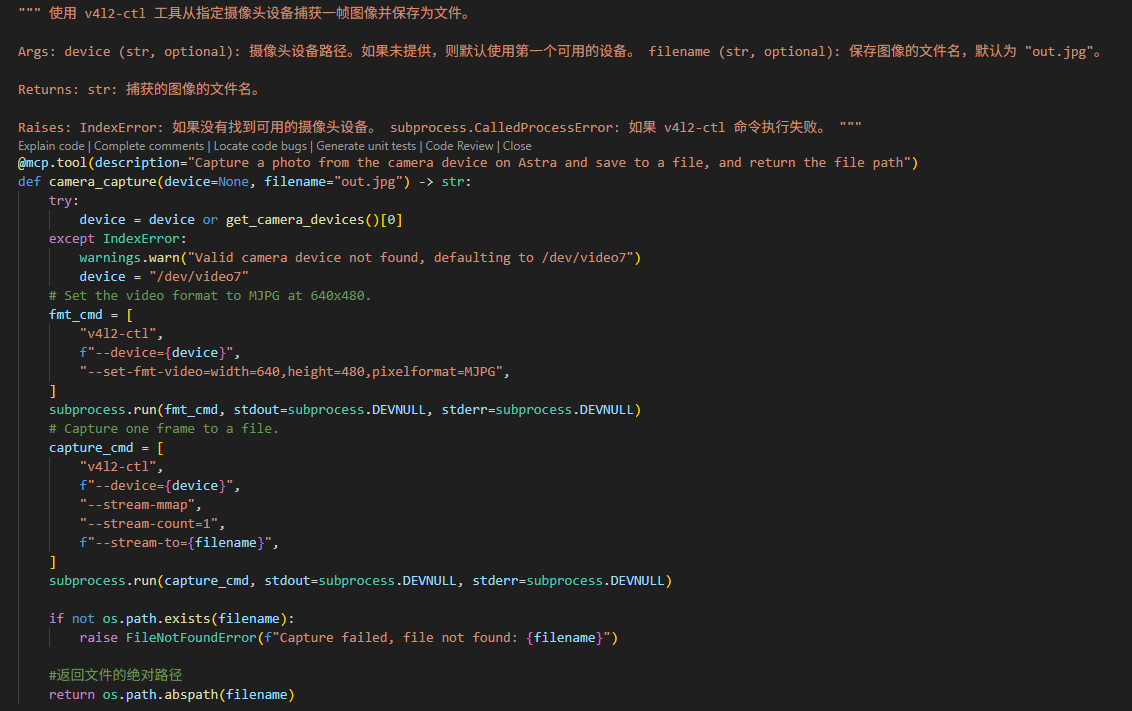This screenshot has width=1132, height=711.
Task: Click "/dev/video7" string in the device assignment
Action: (199, 276)
